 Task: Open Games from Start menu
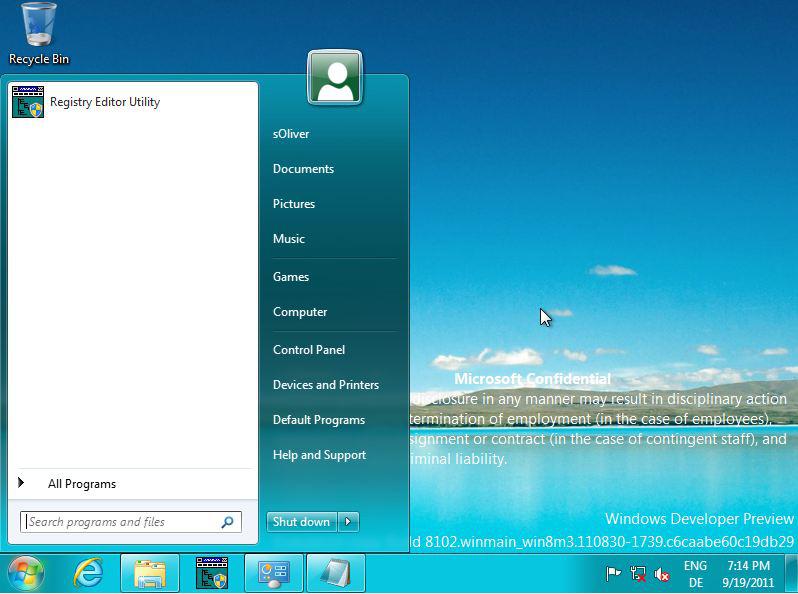(x=291, y=277)
